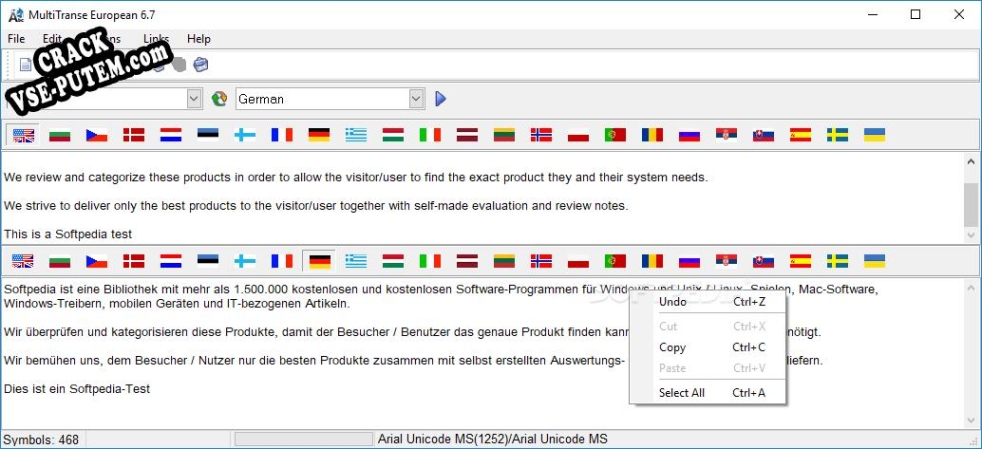The height and width of the screenshot is (449, 982).
Task: Click source pane scrollbar up arrow
Action: (x=971, y=160)
